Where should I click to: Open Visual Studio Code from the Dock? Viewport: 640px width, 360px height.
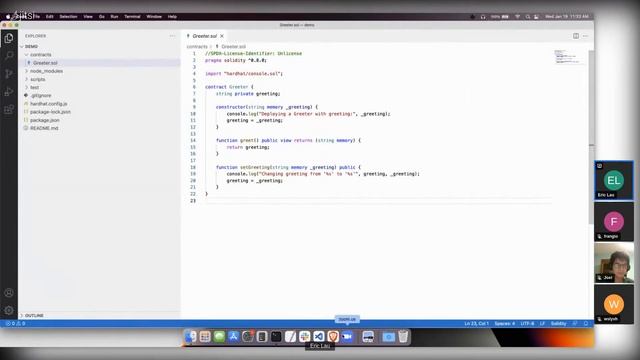319,336
